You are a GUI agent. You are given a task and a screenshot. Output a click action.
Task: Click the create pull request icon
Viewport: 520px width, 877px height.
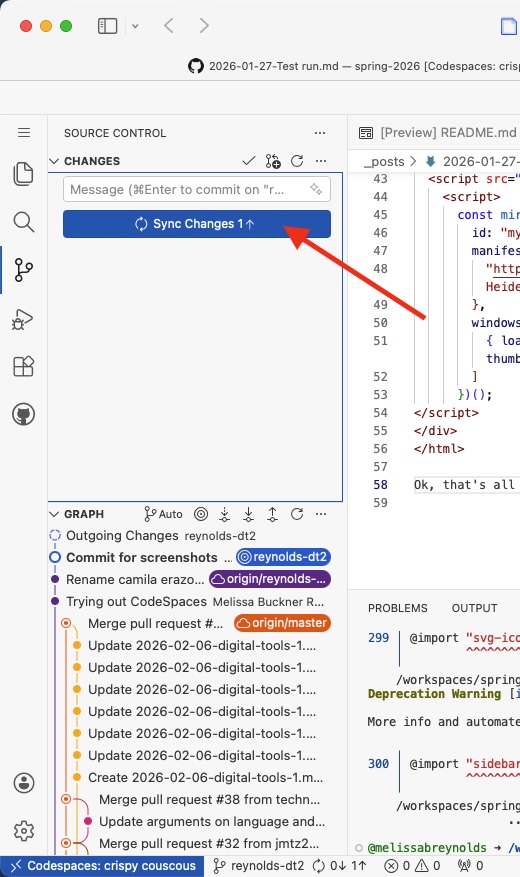(273, 161)
